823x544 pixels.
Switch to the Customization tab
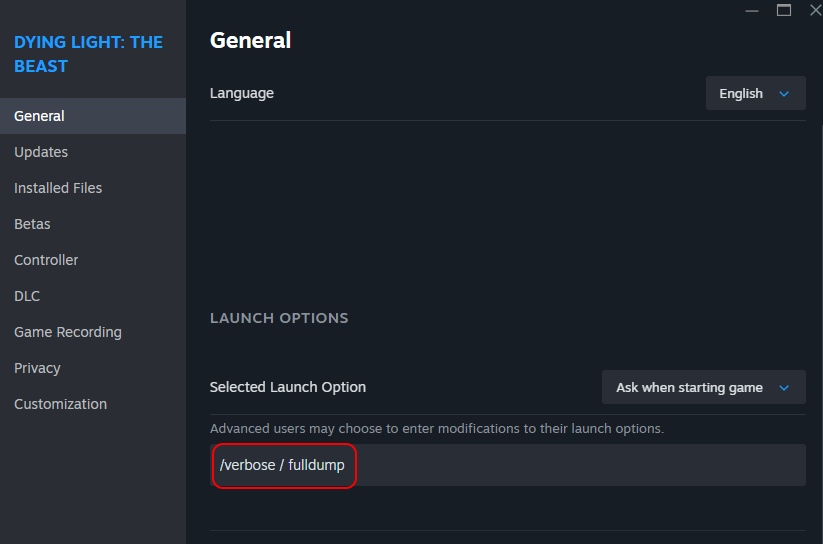tap(60, 404)
